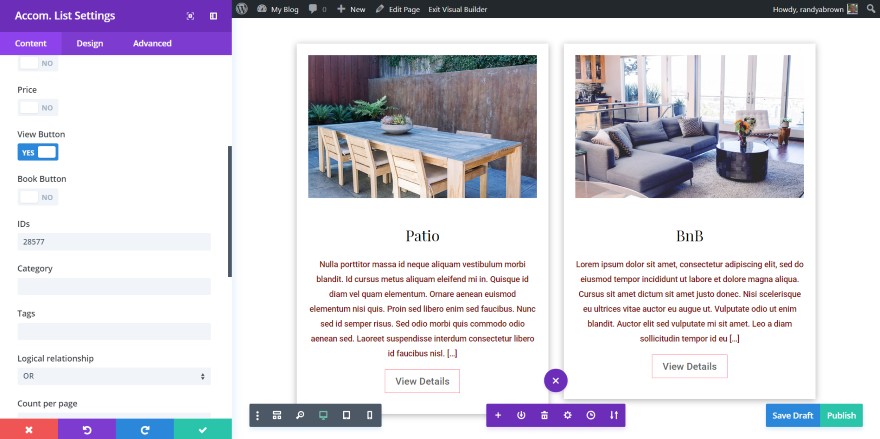Switch to the Design tab

point(90,43)
